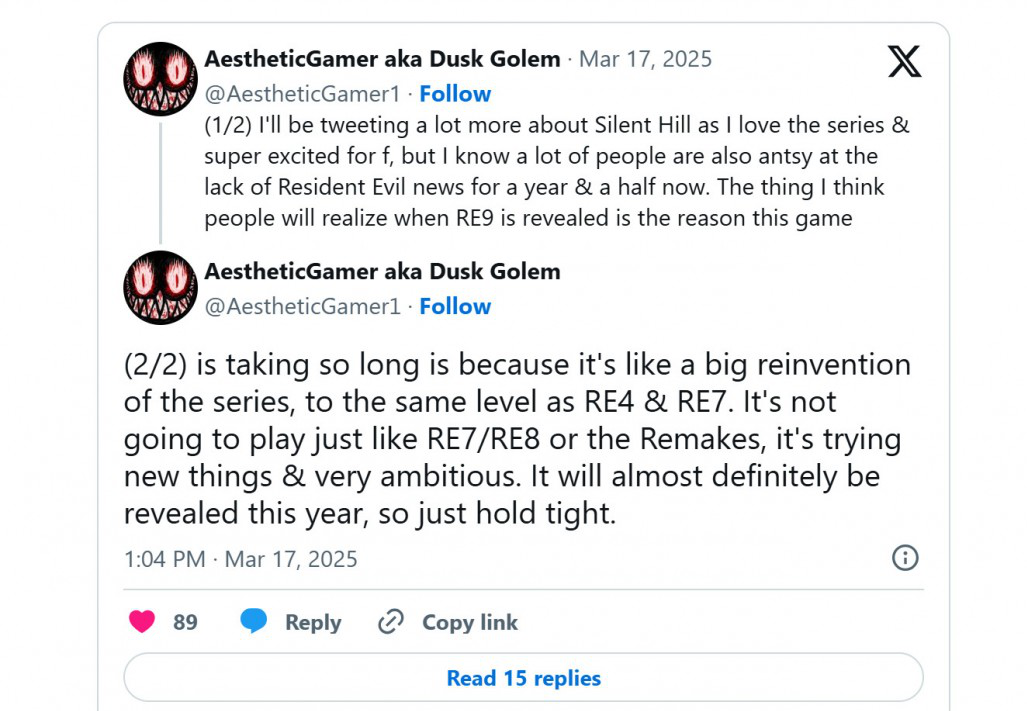Click the Copy link text
Image resolution: width=1027 pixels, height=711 pixels.
(x=470, y=622)
